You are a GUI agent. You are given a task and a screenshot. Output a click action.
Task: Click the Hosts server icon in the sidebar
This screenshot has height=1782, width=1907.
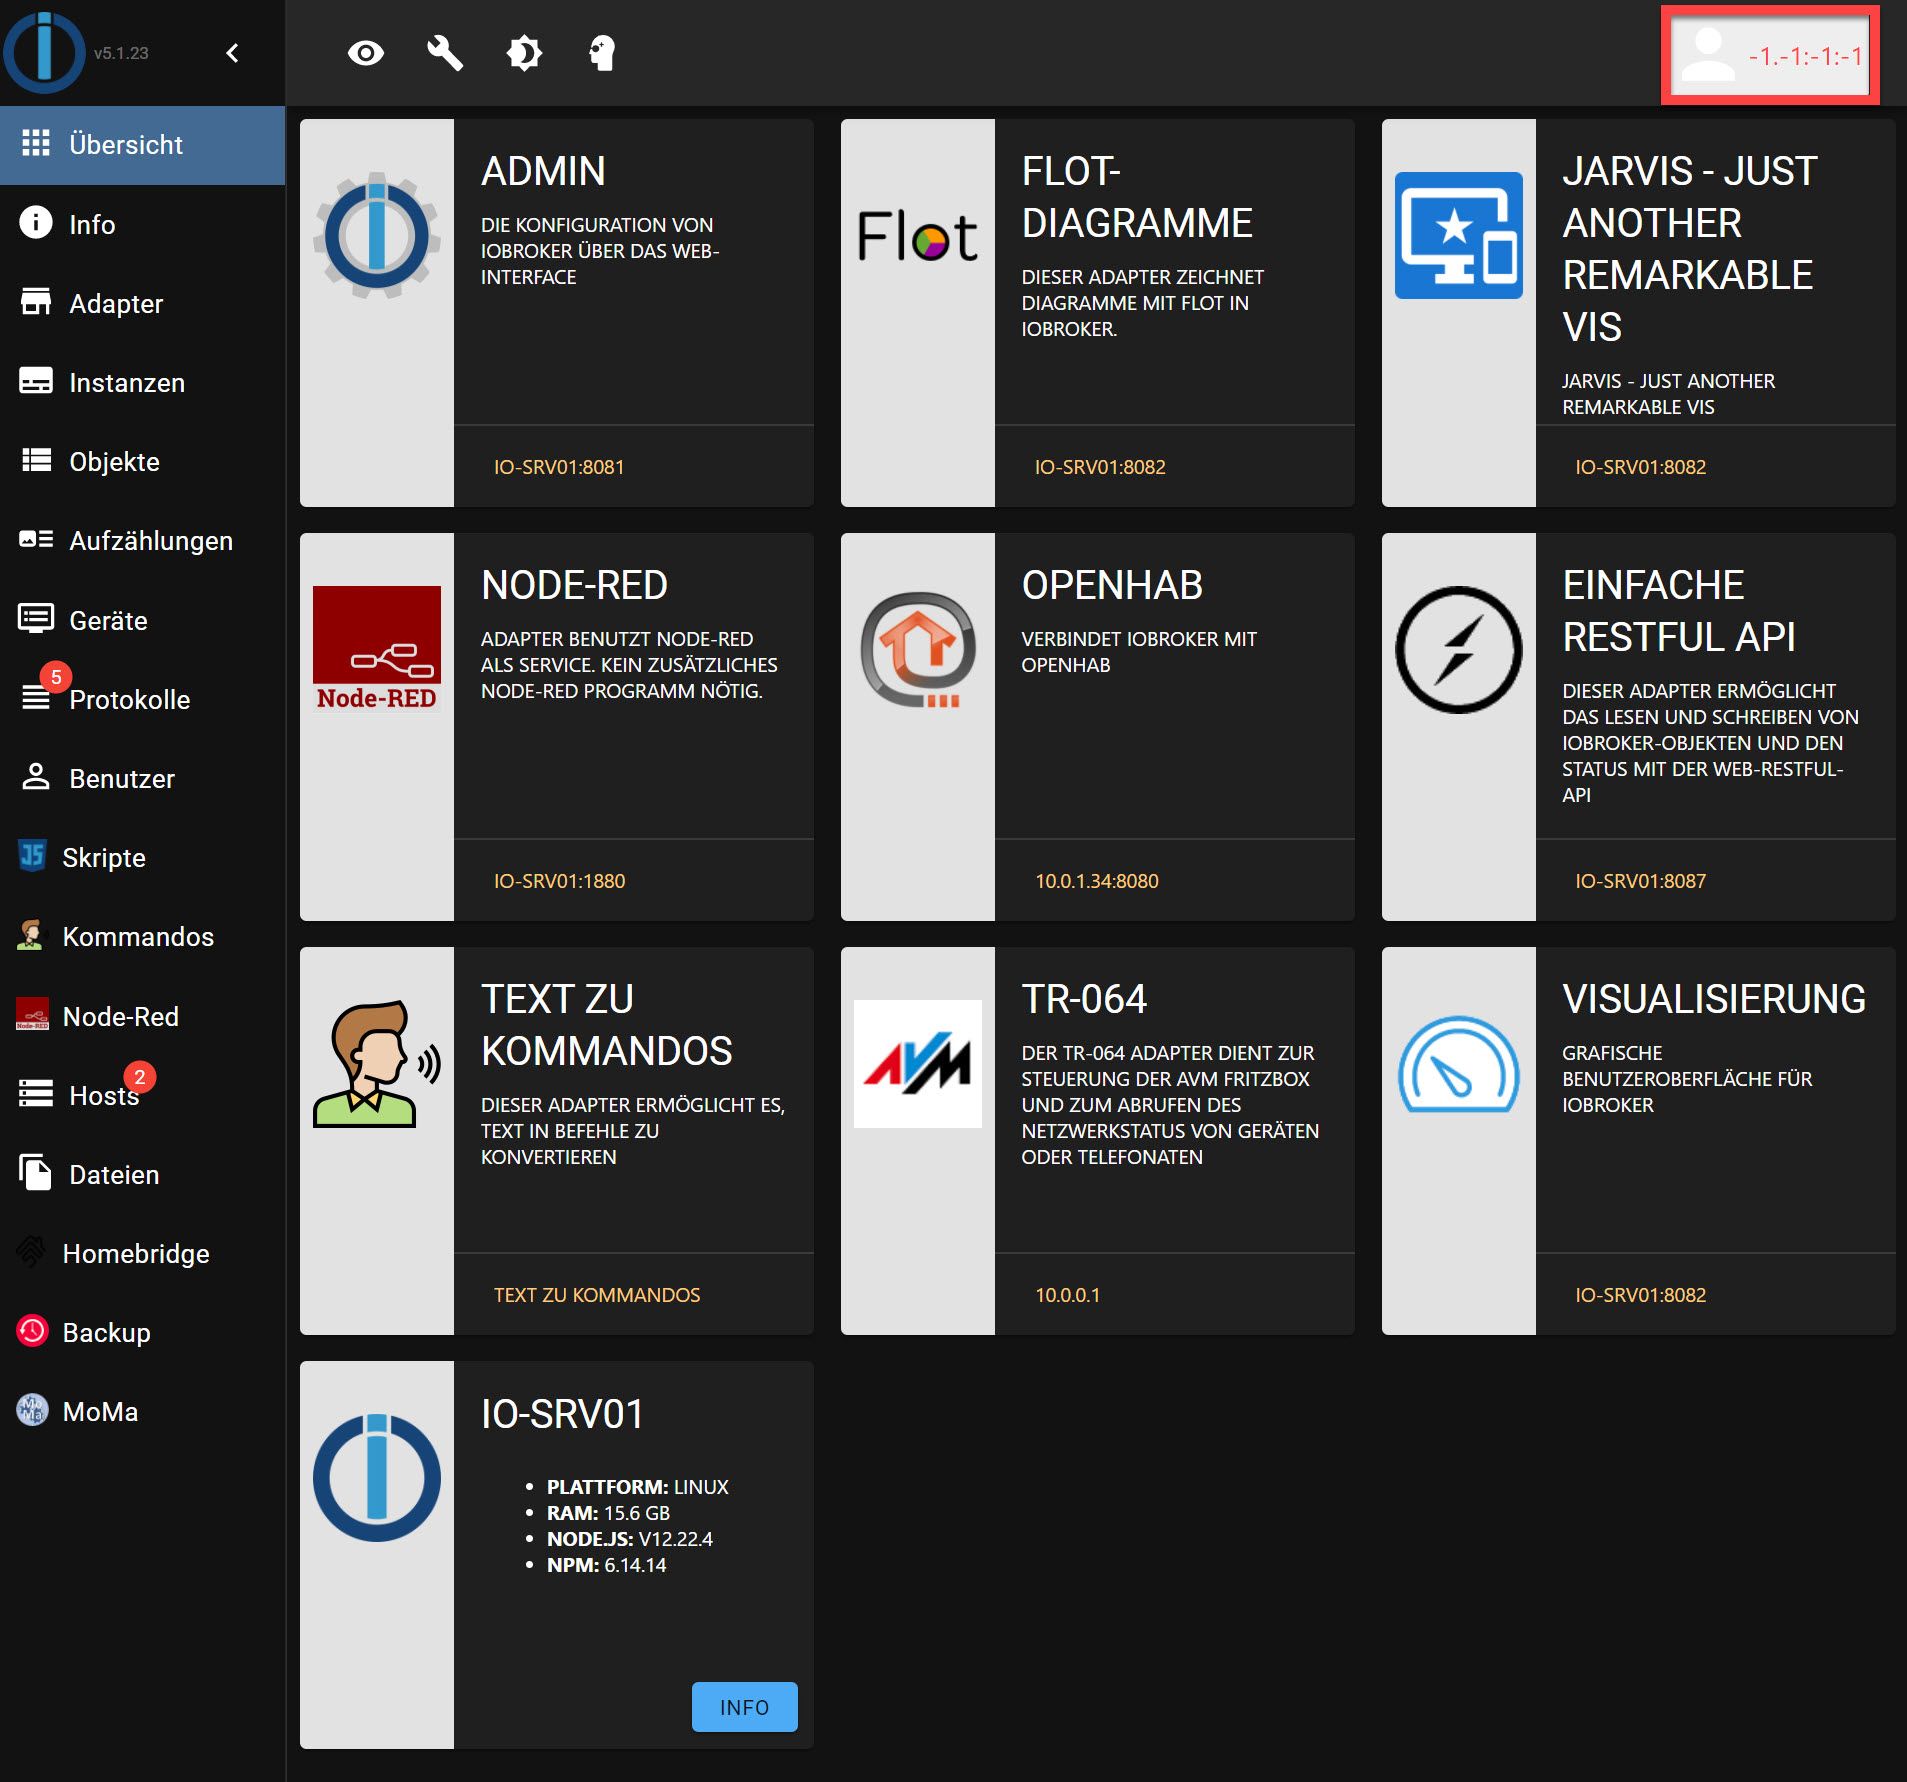(36, 1093)
